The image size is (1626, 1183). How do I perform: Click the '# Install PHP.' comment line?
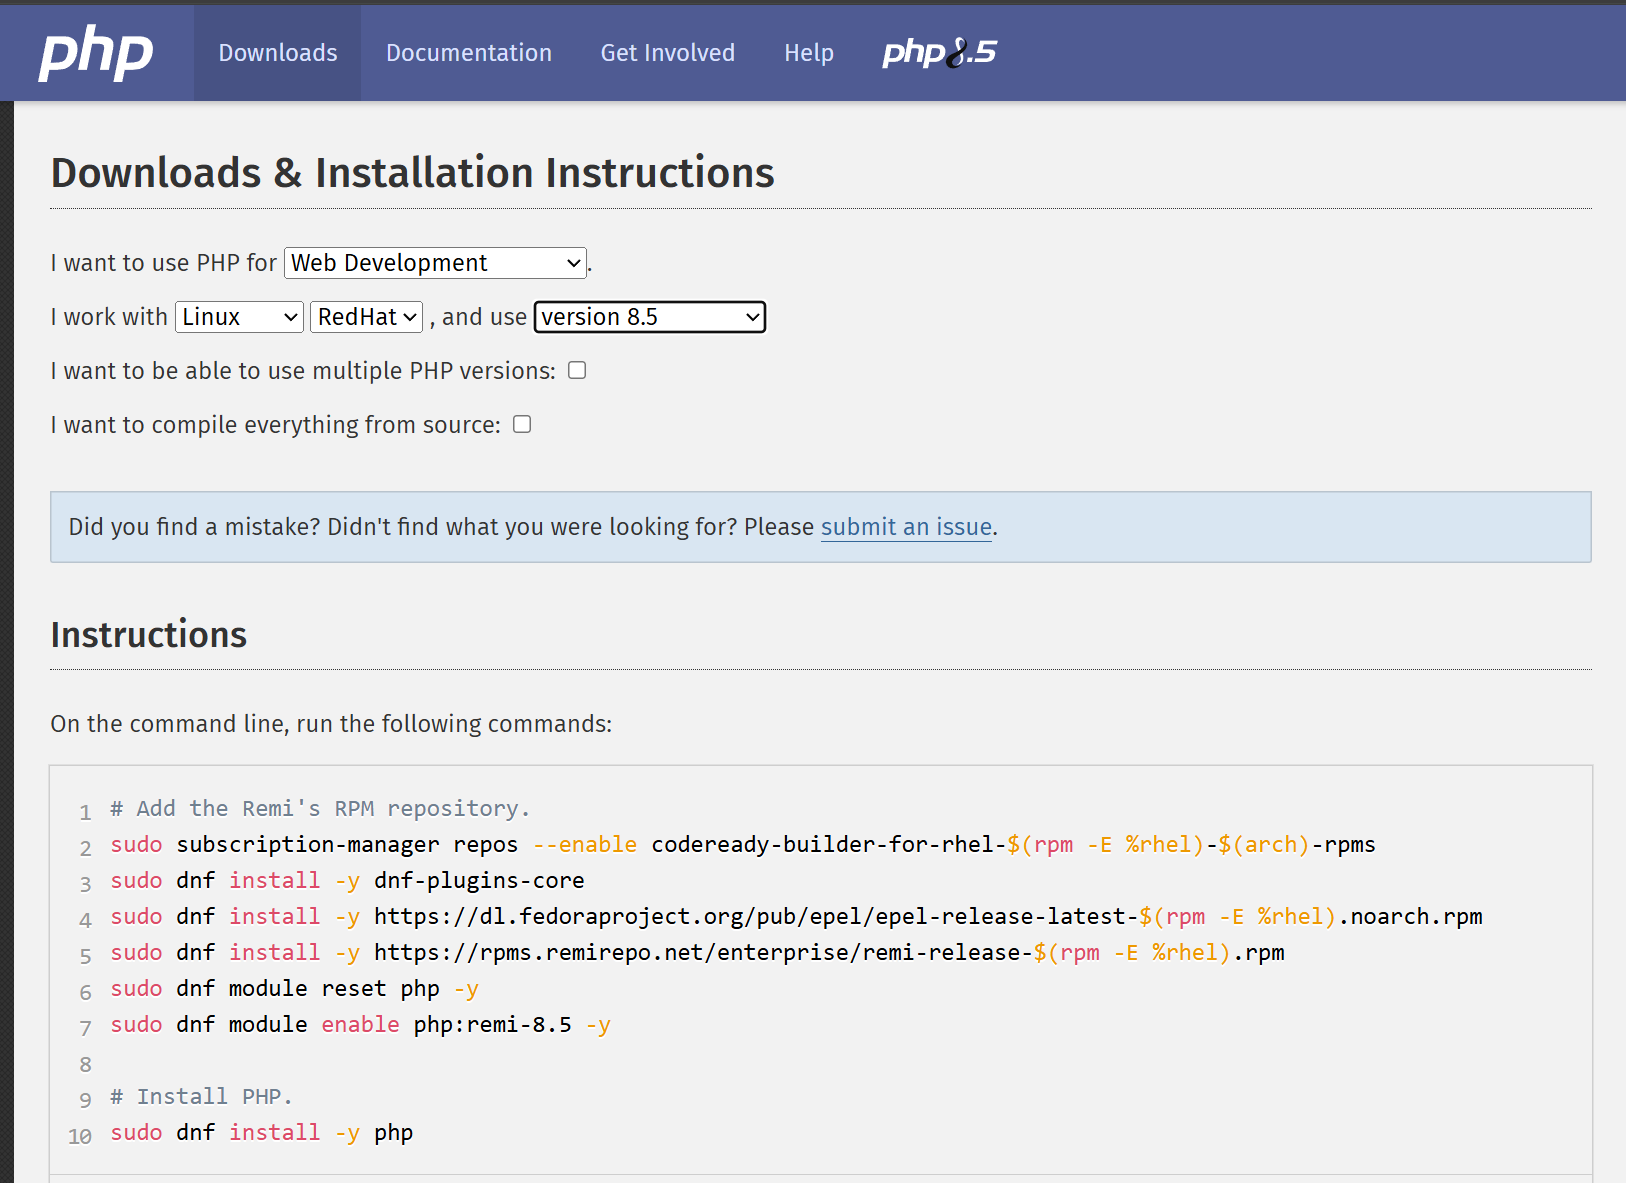pyautogui.click(x=201, y=1096)
